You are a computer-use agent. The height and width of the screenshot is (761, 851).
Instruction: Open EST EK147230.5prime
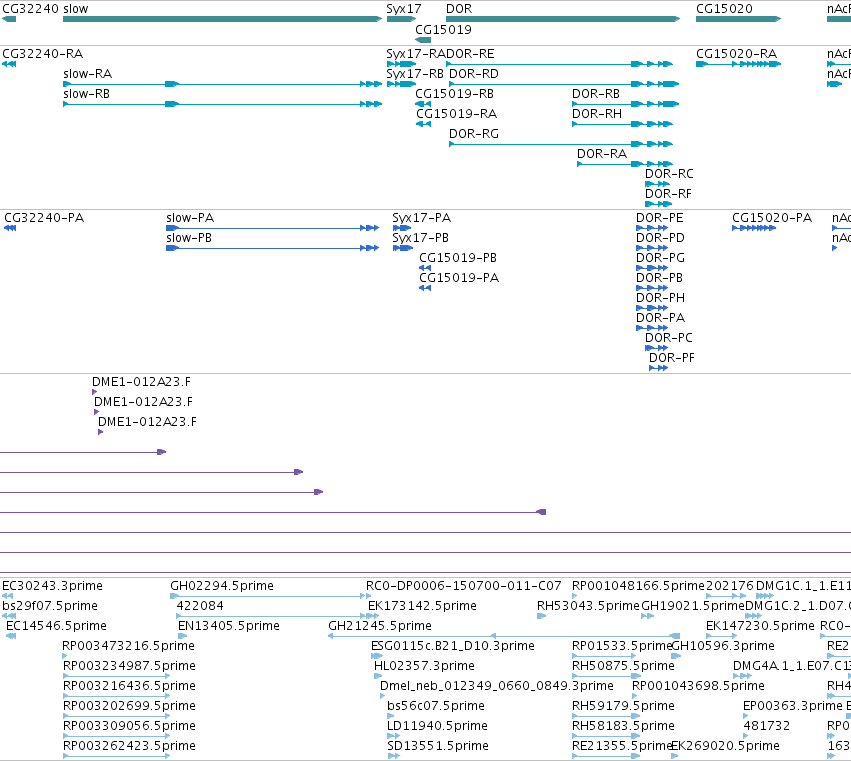(760, 626)
